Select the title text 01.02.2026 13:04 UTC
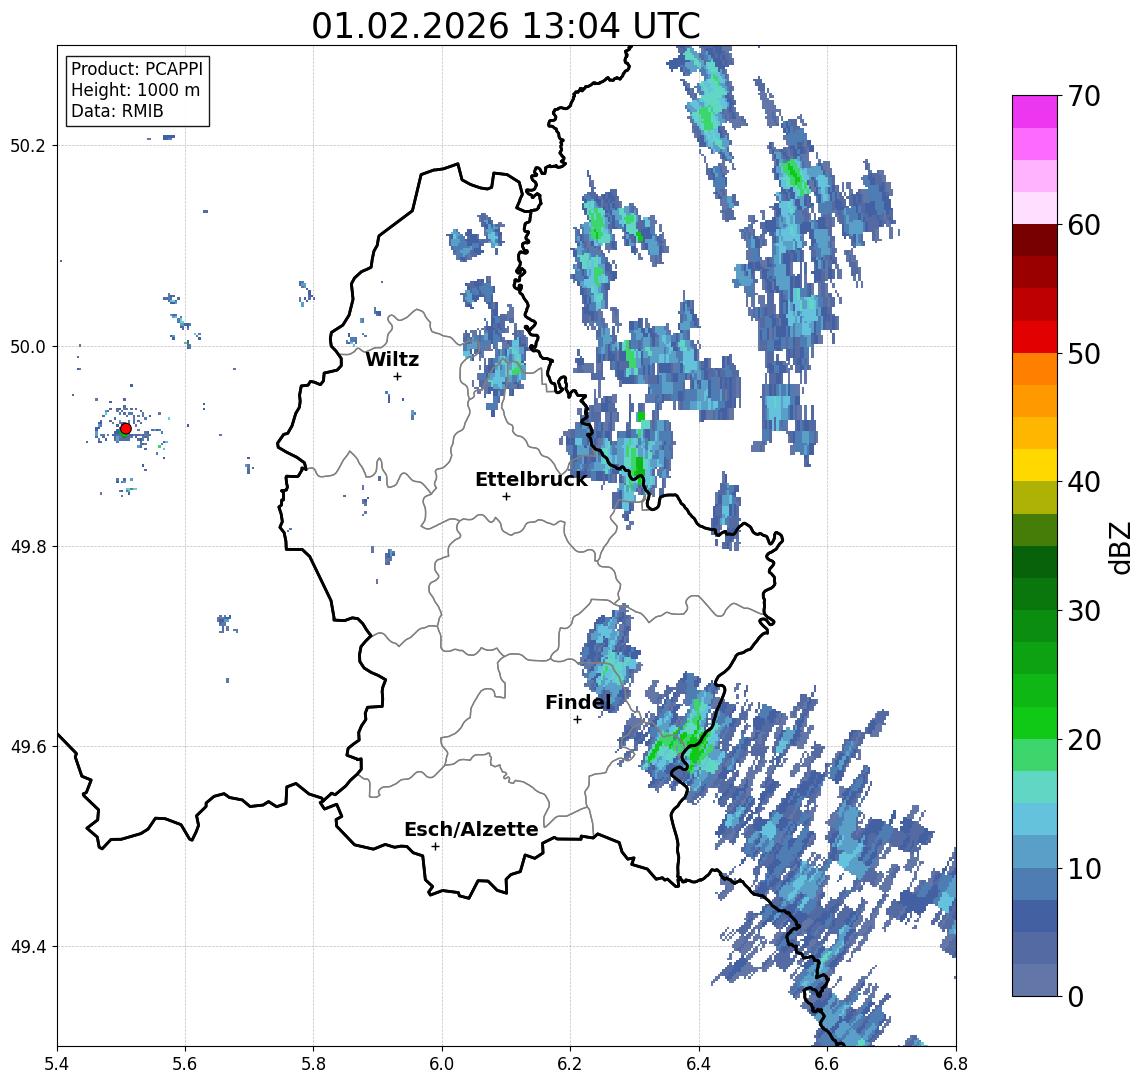 [x=506, y=26]
